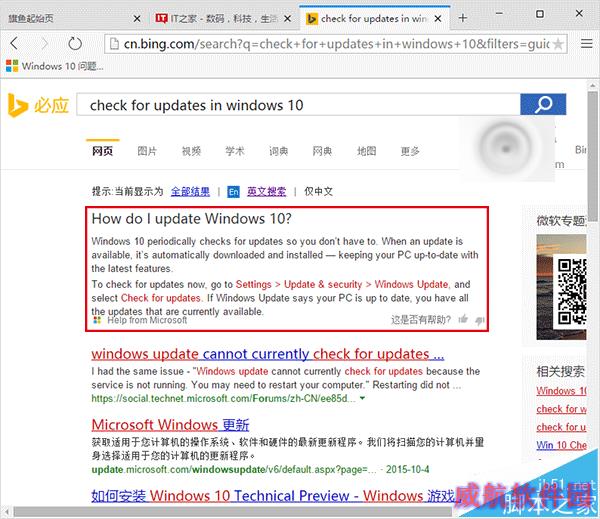600x519 pixels.
Task: Open a new tab with plus button
Action: [463, 18]
